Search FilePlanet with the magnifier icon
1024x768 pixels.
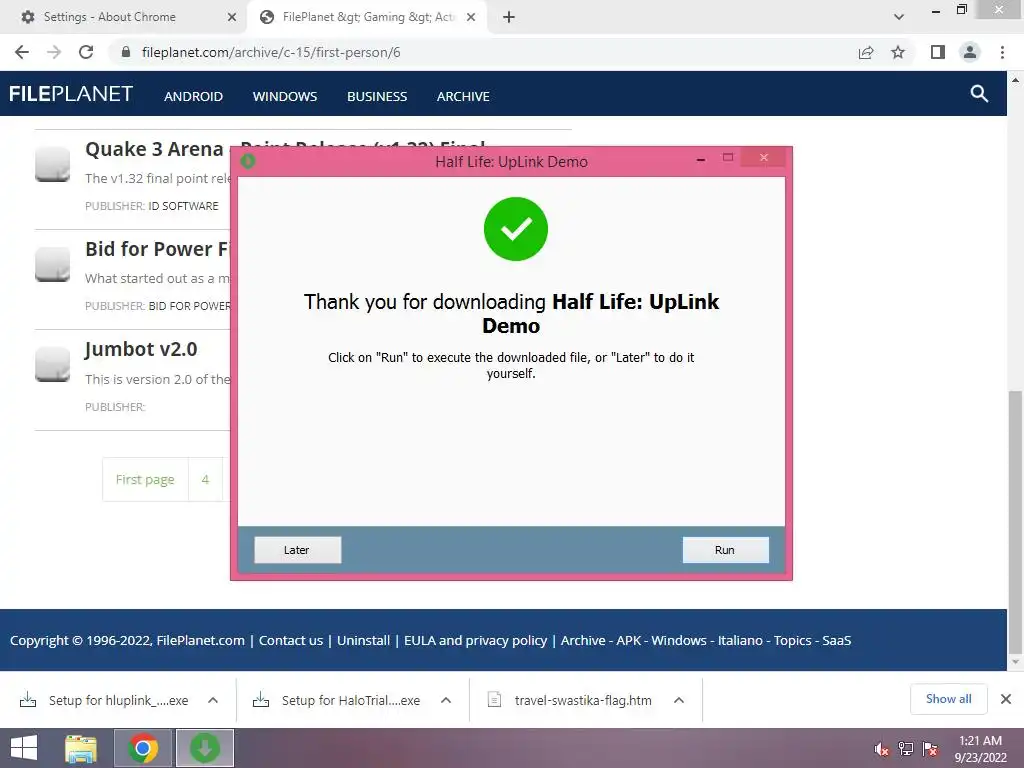point(979,94)
